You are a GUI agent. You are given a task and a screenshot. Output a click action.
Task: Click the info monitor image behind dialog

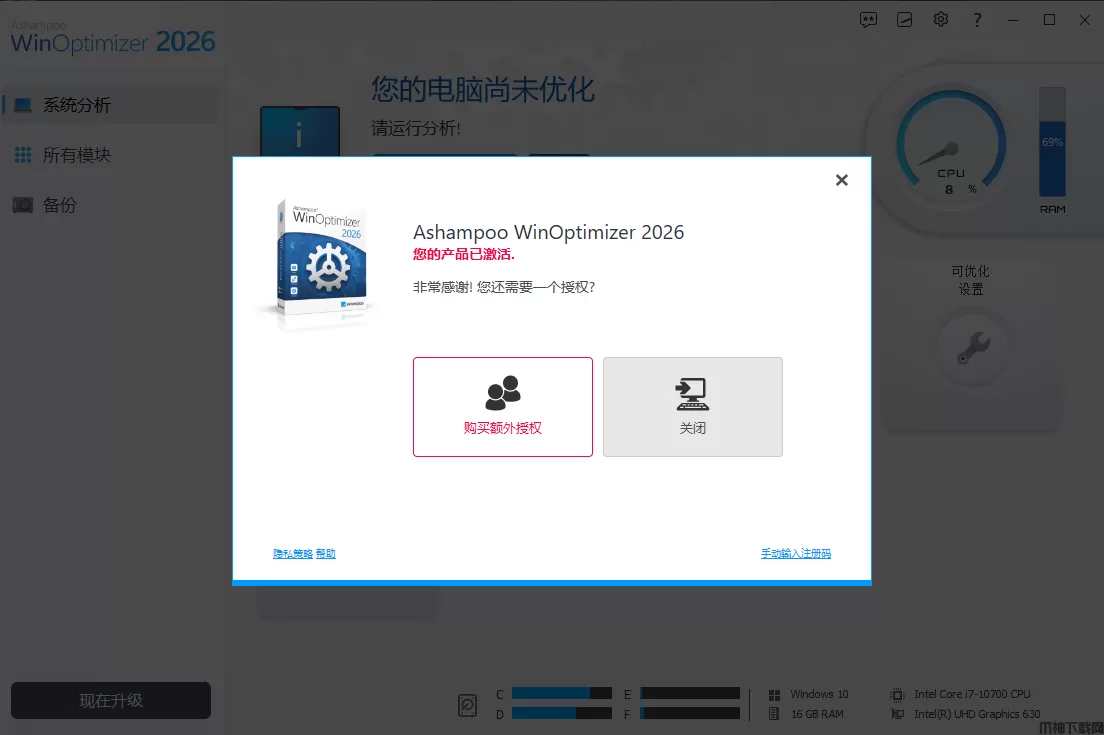click(300, 132)
